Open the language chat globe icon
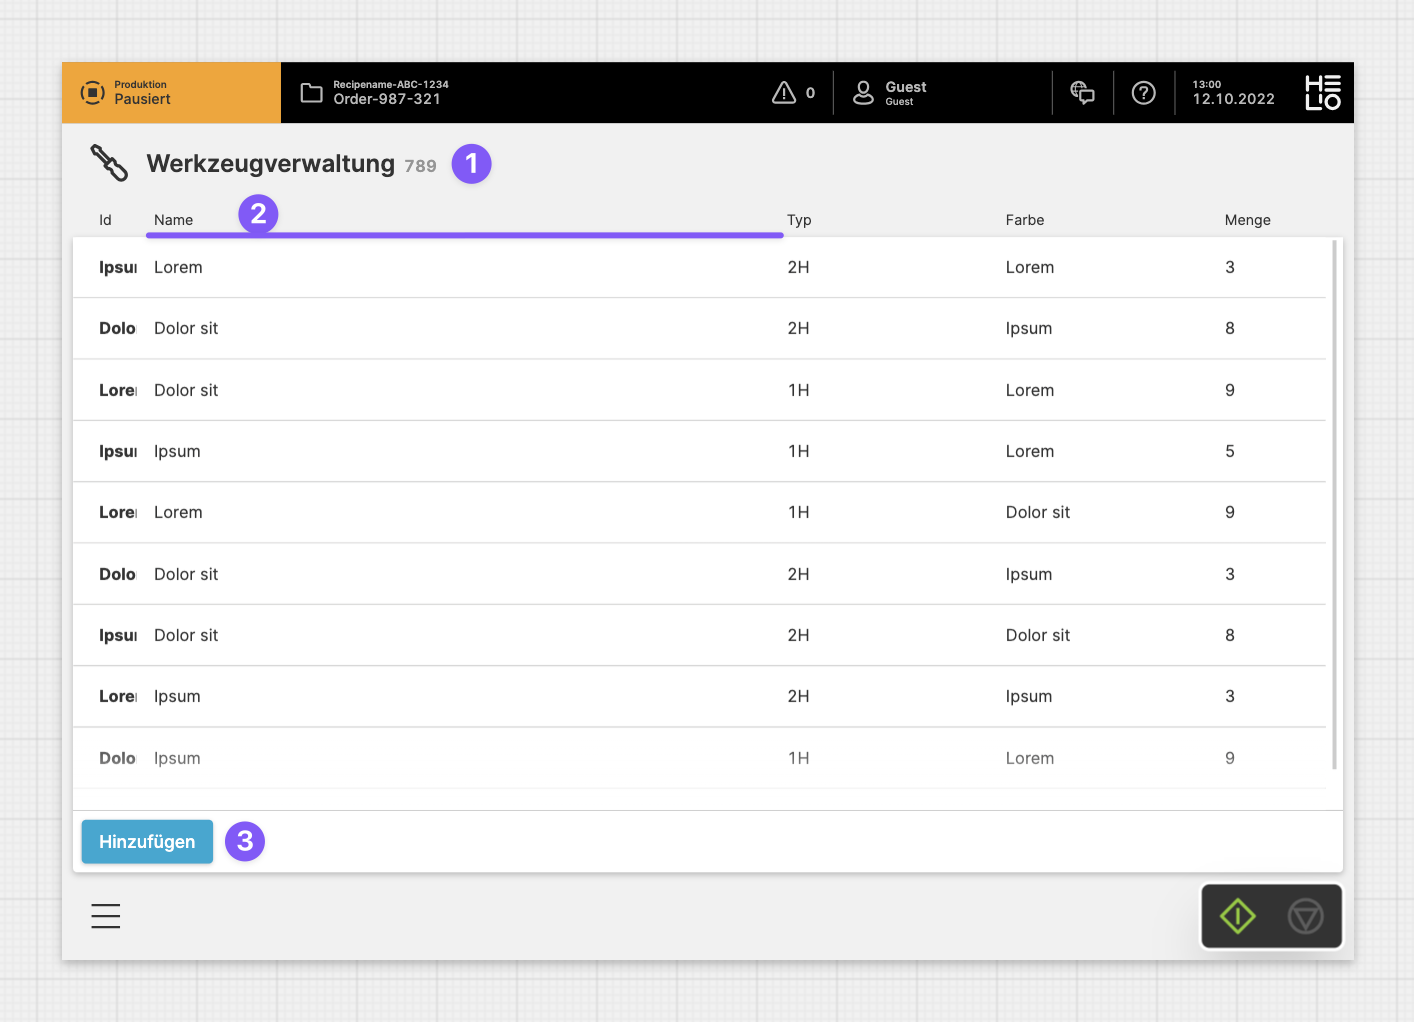Image resolution: width=1414 pixels, height=1022 pixels. coord(1082,93)
